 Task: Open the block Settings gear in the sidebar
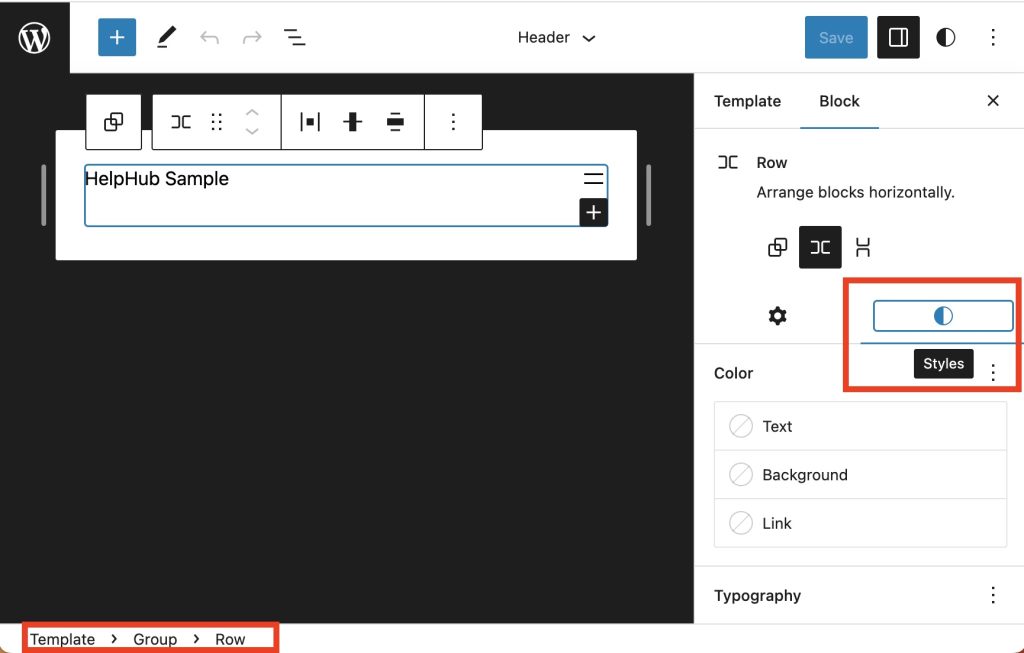click(x=777, y=316)
